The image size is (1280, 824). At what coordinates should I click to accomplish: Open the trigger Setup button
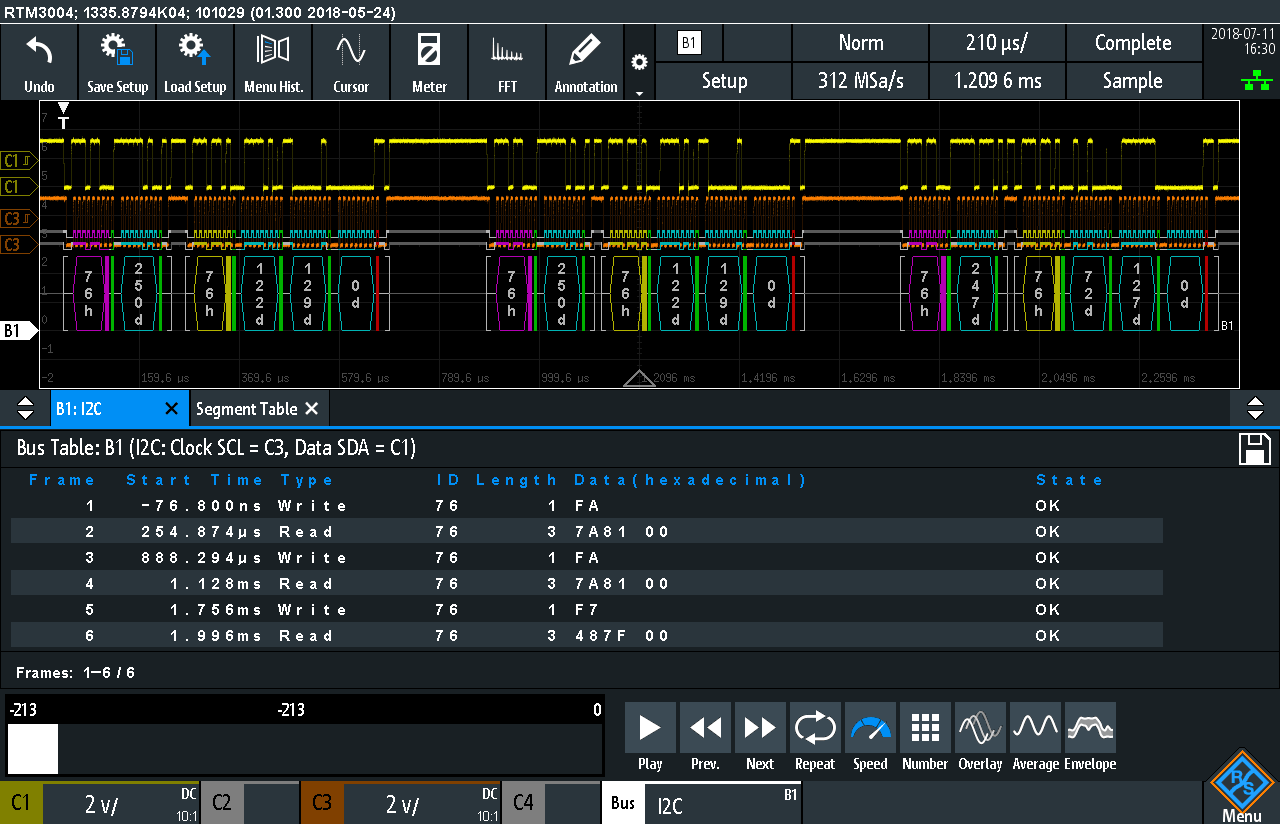[x=725, y=81]
